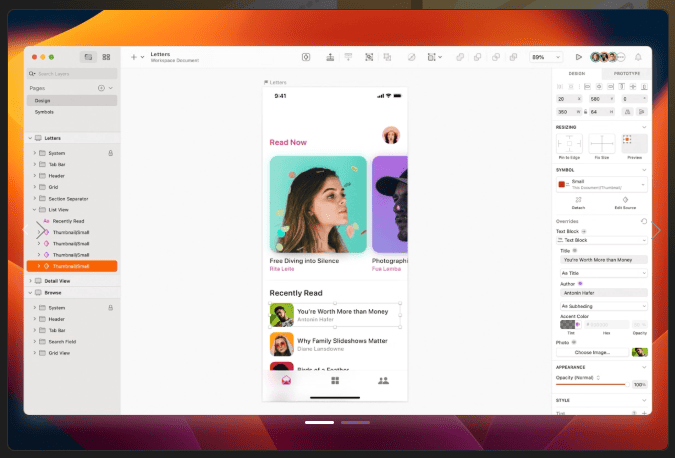Open the As Subheading text style dropdown
675x458 pixels.
(604, 306)
